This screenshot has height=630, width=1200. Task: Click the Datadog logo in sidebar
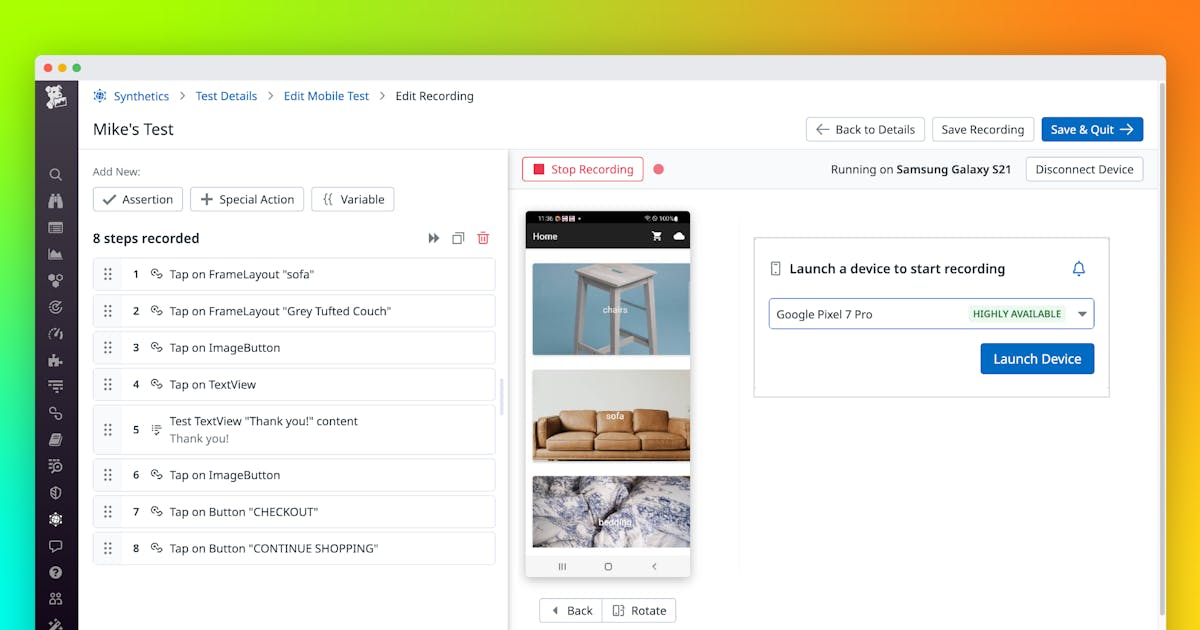(56, 97)
